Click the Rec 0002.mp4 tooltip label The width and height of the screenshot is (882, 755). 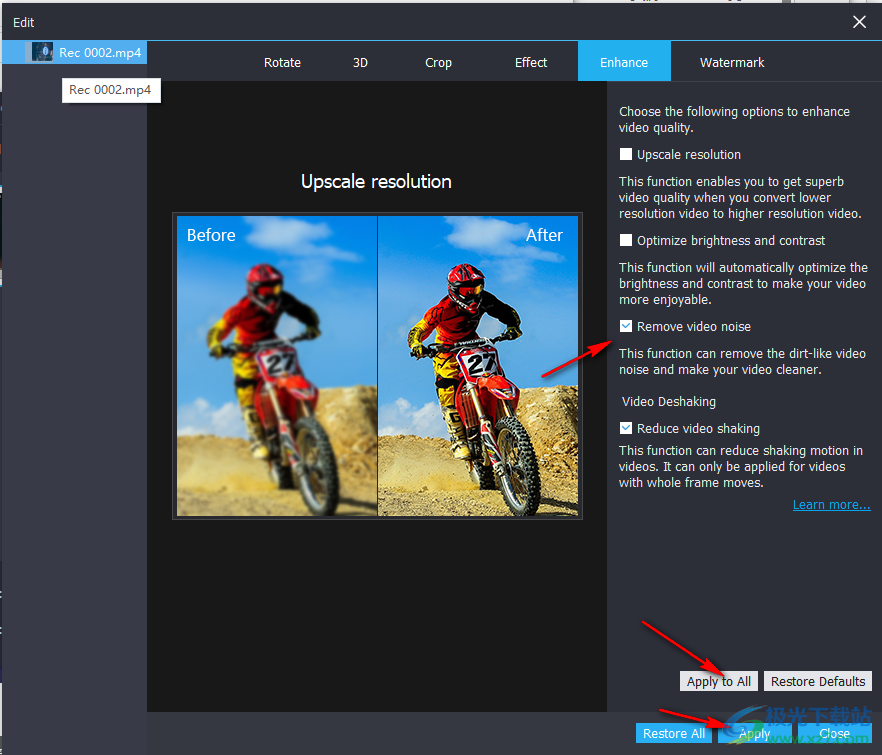[x=111, y=90]
